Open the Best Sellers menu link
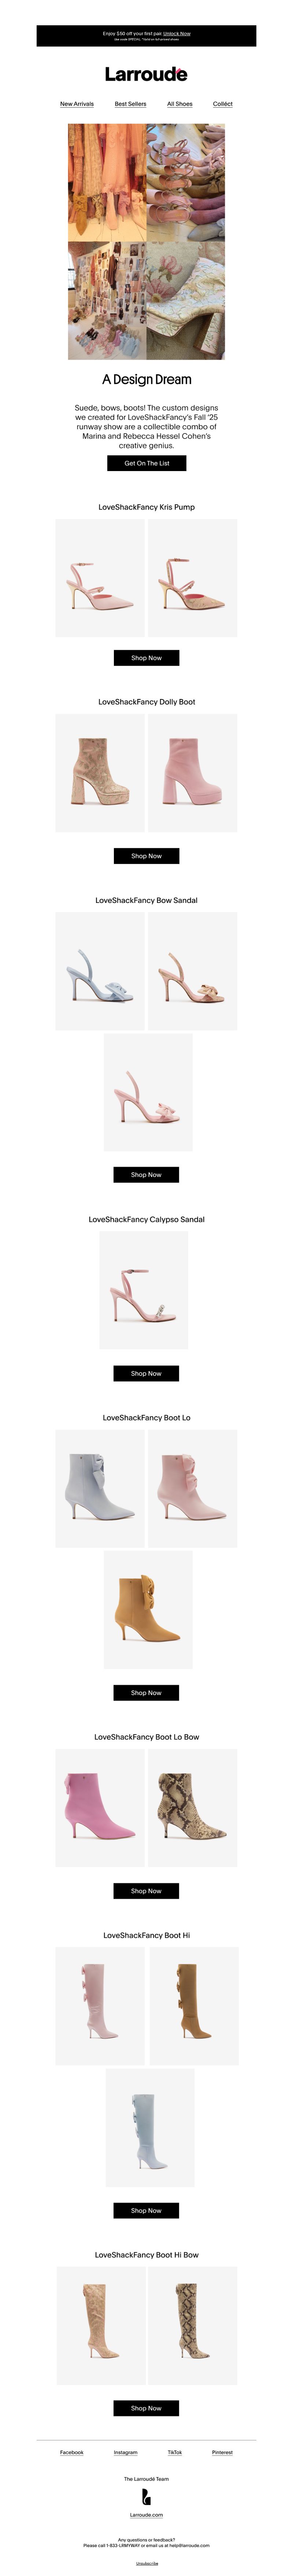 (x=130, y=104)
